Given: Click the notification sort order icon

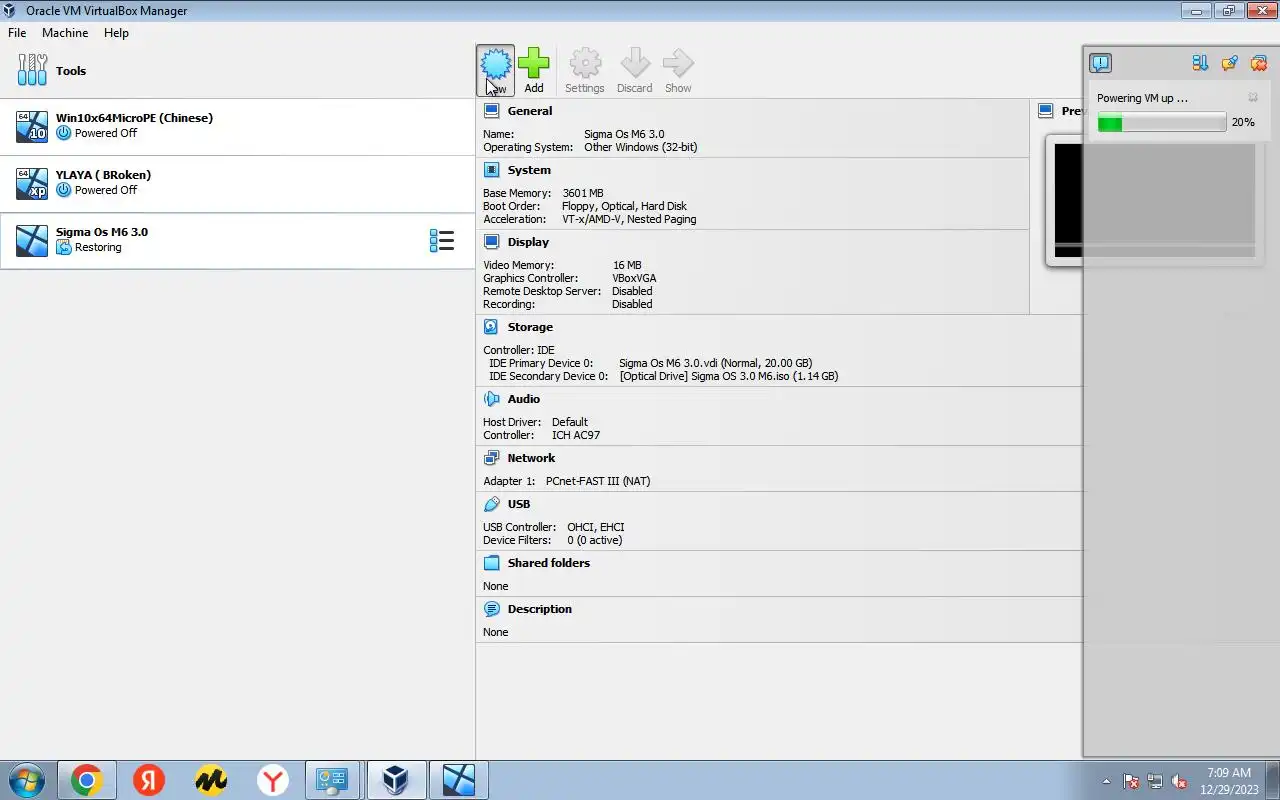Looking at the screenshot, I should coord(1200,63).
